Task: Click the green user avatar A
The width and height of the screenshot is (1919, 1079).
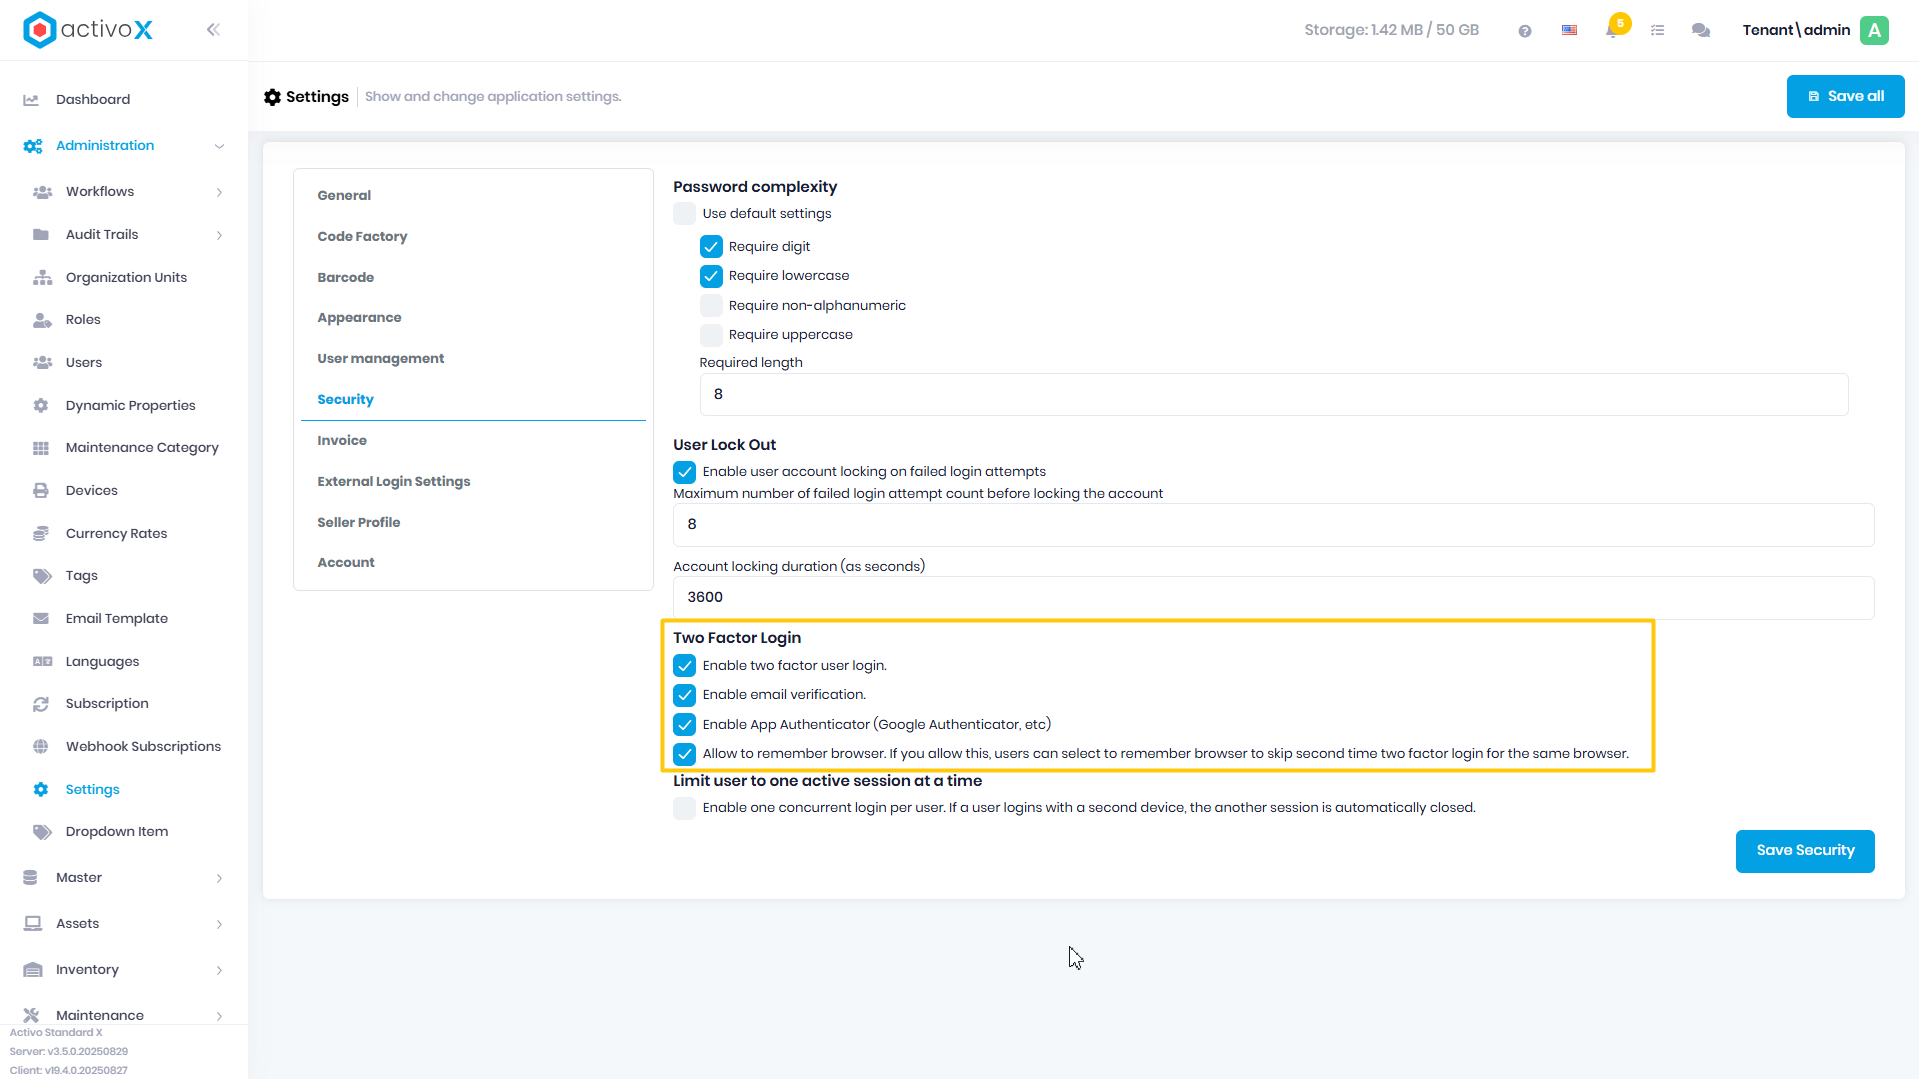Action: point(1875,30)
